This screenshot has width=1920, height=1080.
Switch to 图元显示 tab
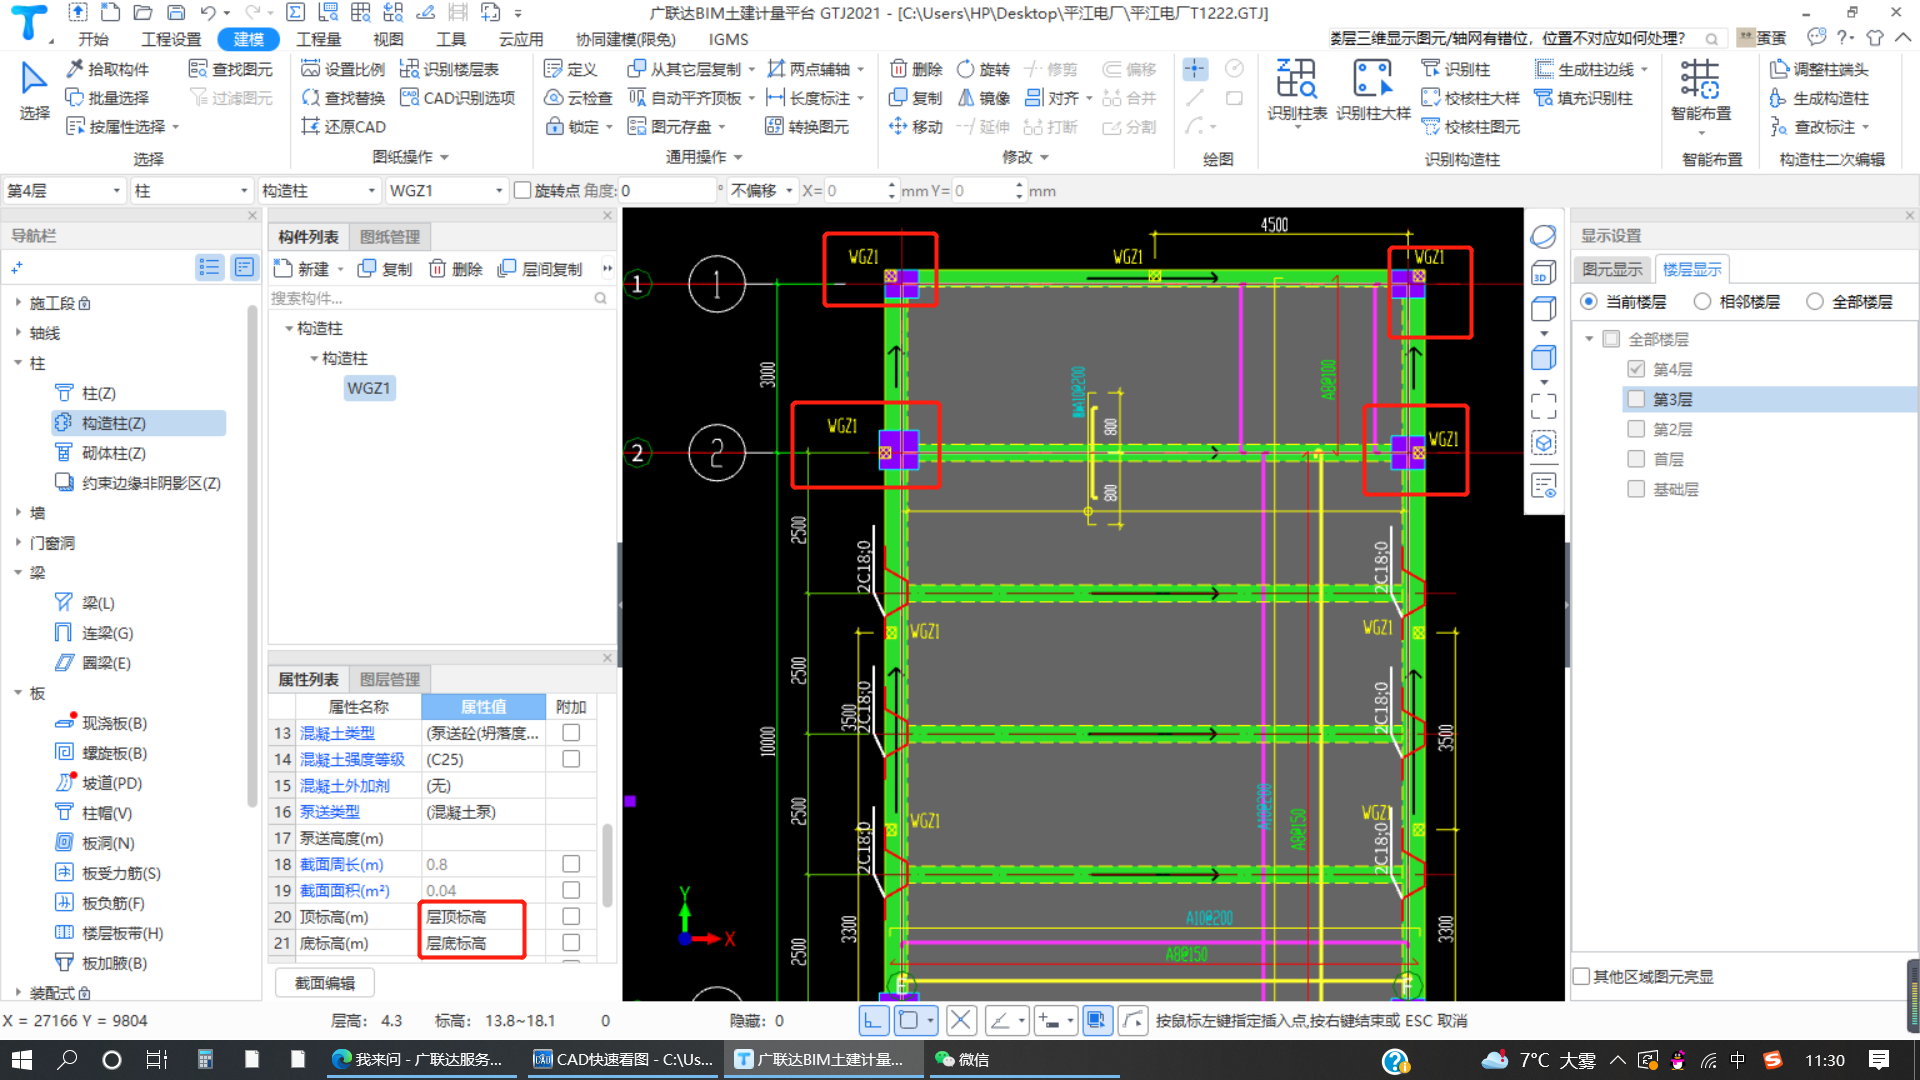1612,269
